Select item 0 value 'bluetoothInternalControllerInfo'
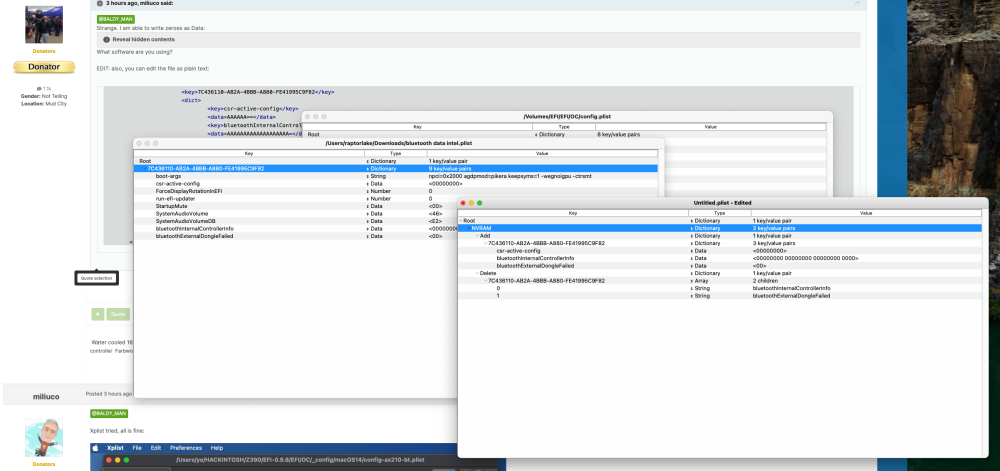Image resolution: width=1000 pixels, height=471 pixels. [x=791, y=288]
